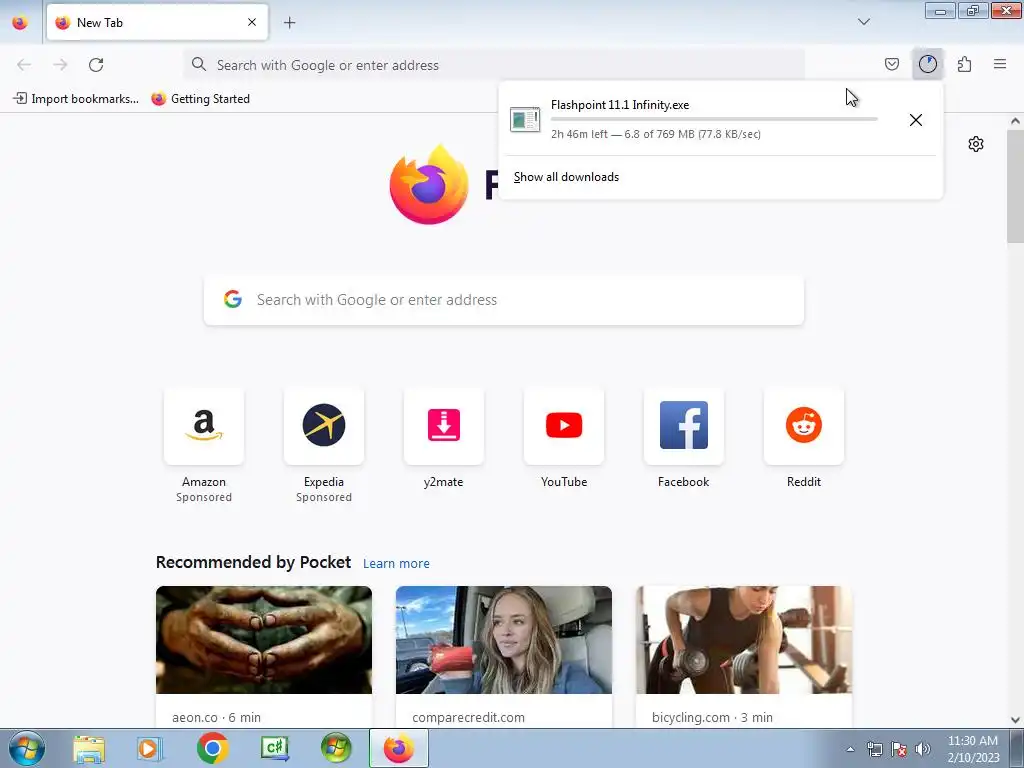Close the New Tab tab
1024x768 pixels.
point(252,22)
